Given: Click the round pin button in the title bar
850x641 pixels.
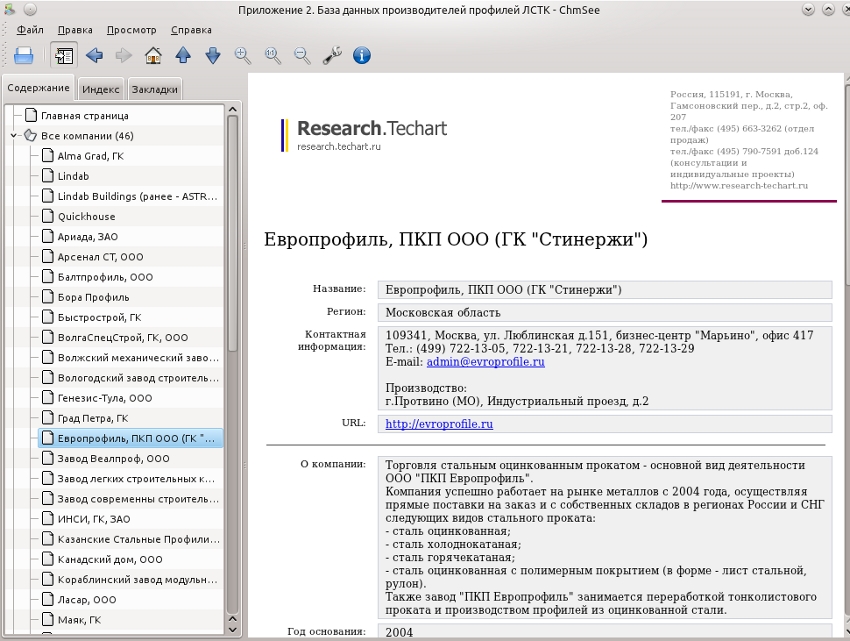Looking at the screenshot, I should point(30,9).
